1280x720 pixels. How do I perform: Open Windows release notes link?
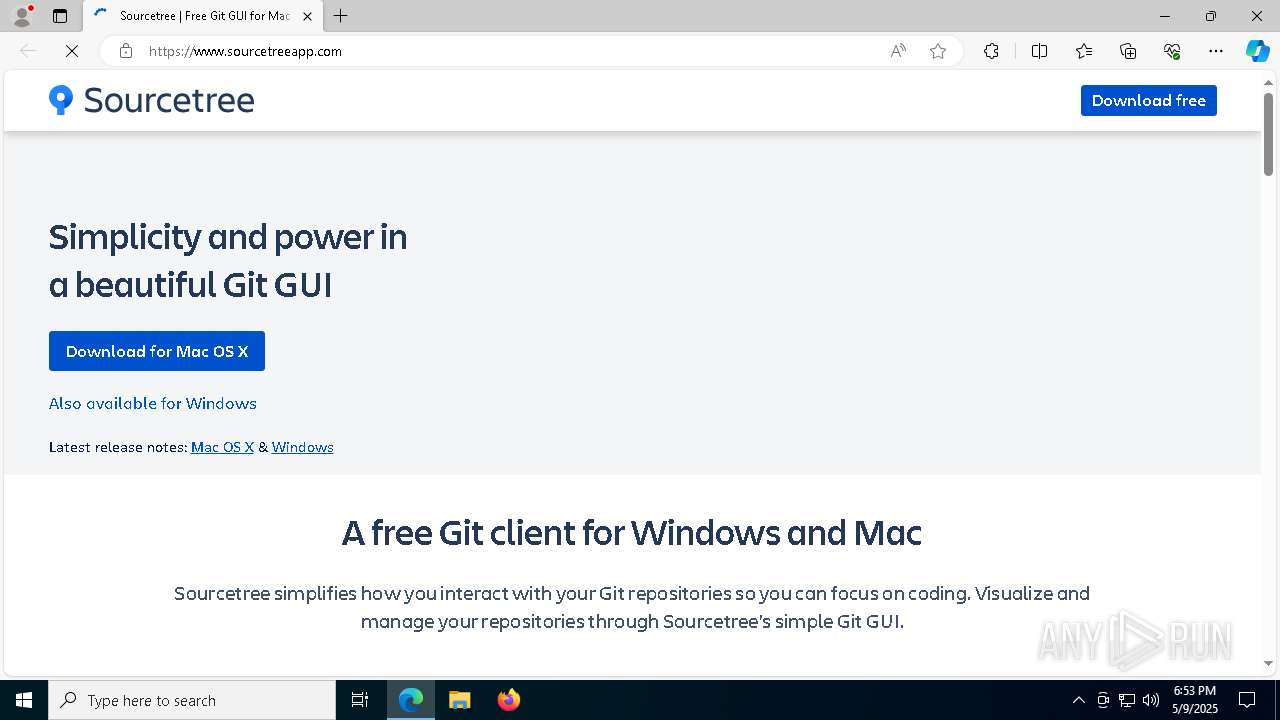pyautogui.click(x=302, y=447)
